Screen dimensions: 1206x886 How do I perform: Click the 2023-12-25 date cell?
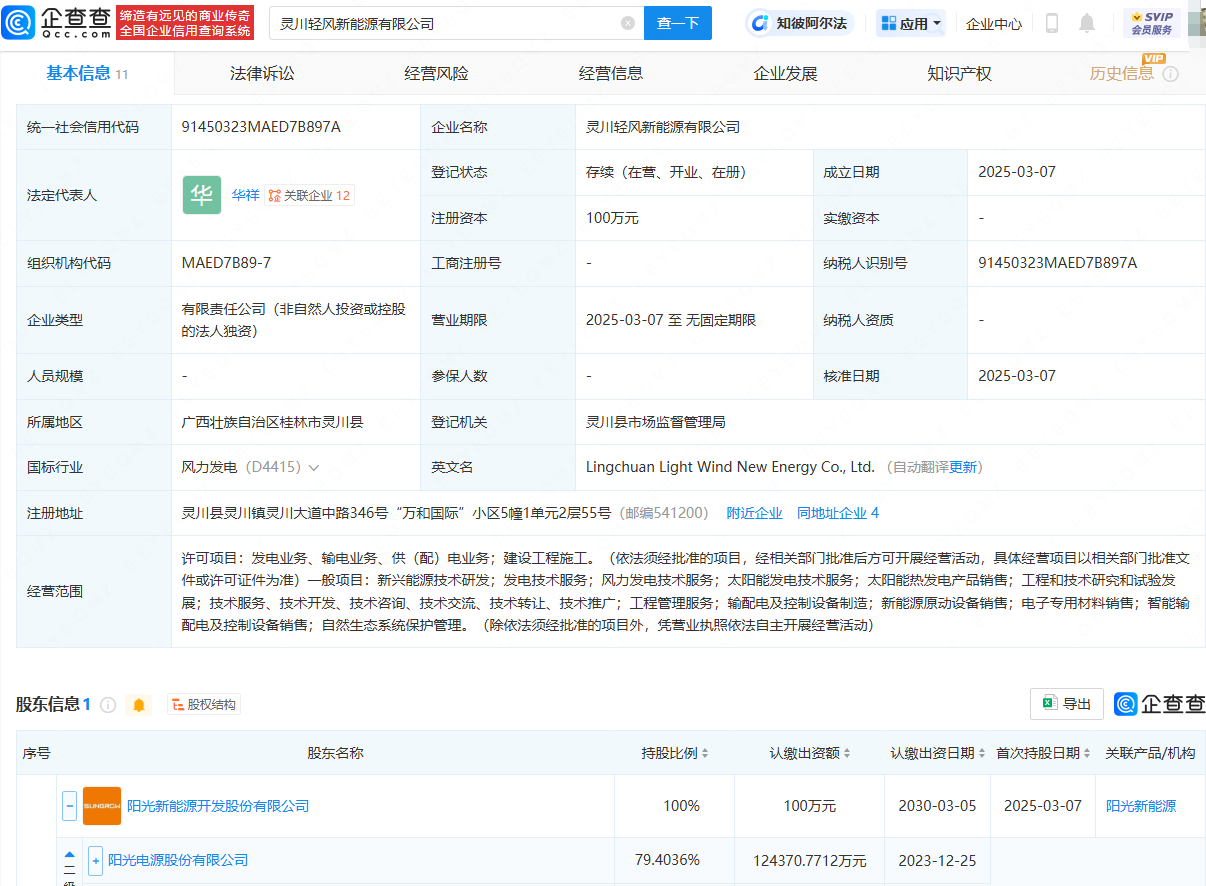tap(937, 860)
